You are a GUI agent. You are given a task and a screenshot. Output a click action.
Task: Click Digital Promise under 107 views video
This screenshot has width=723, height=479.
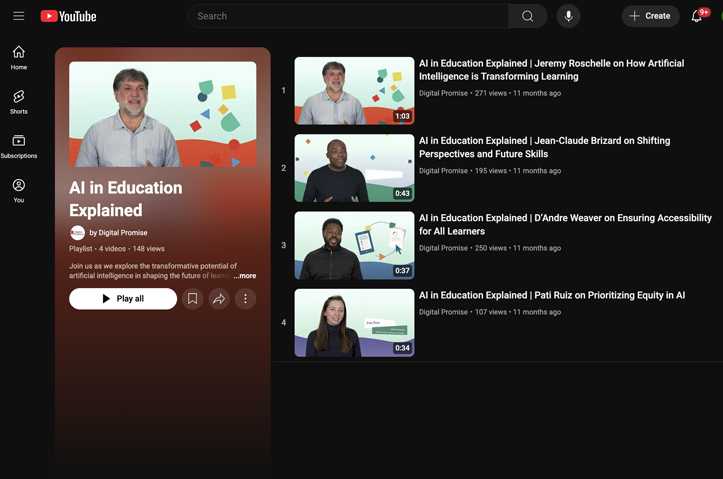click(x=443, y=312)
